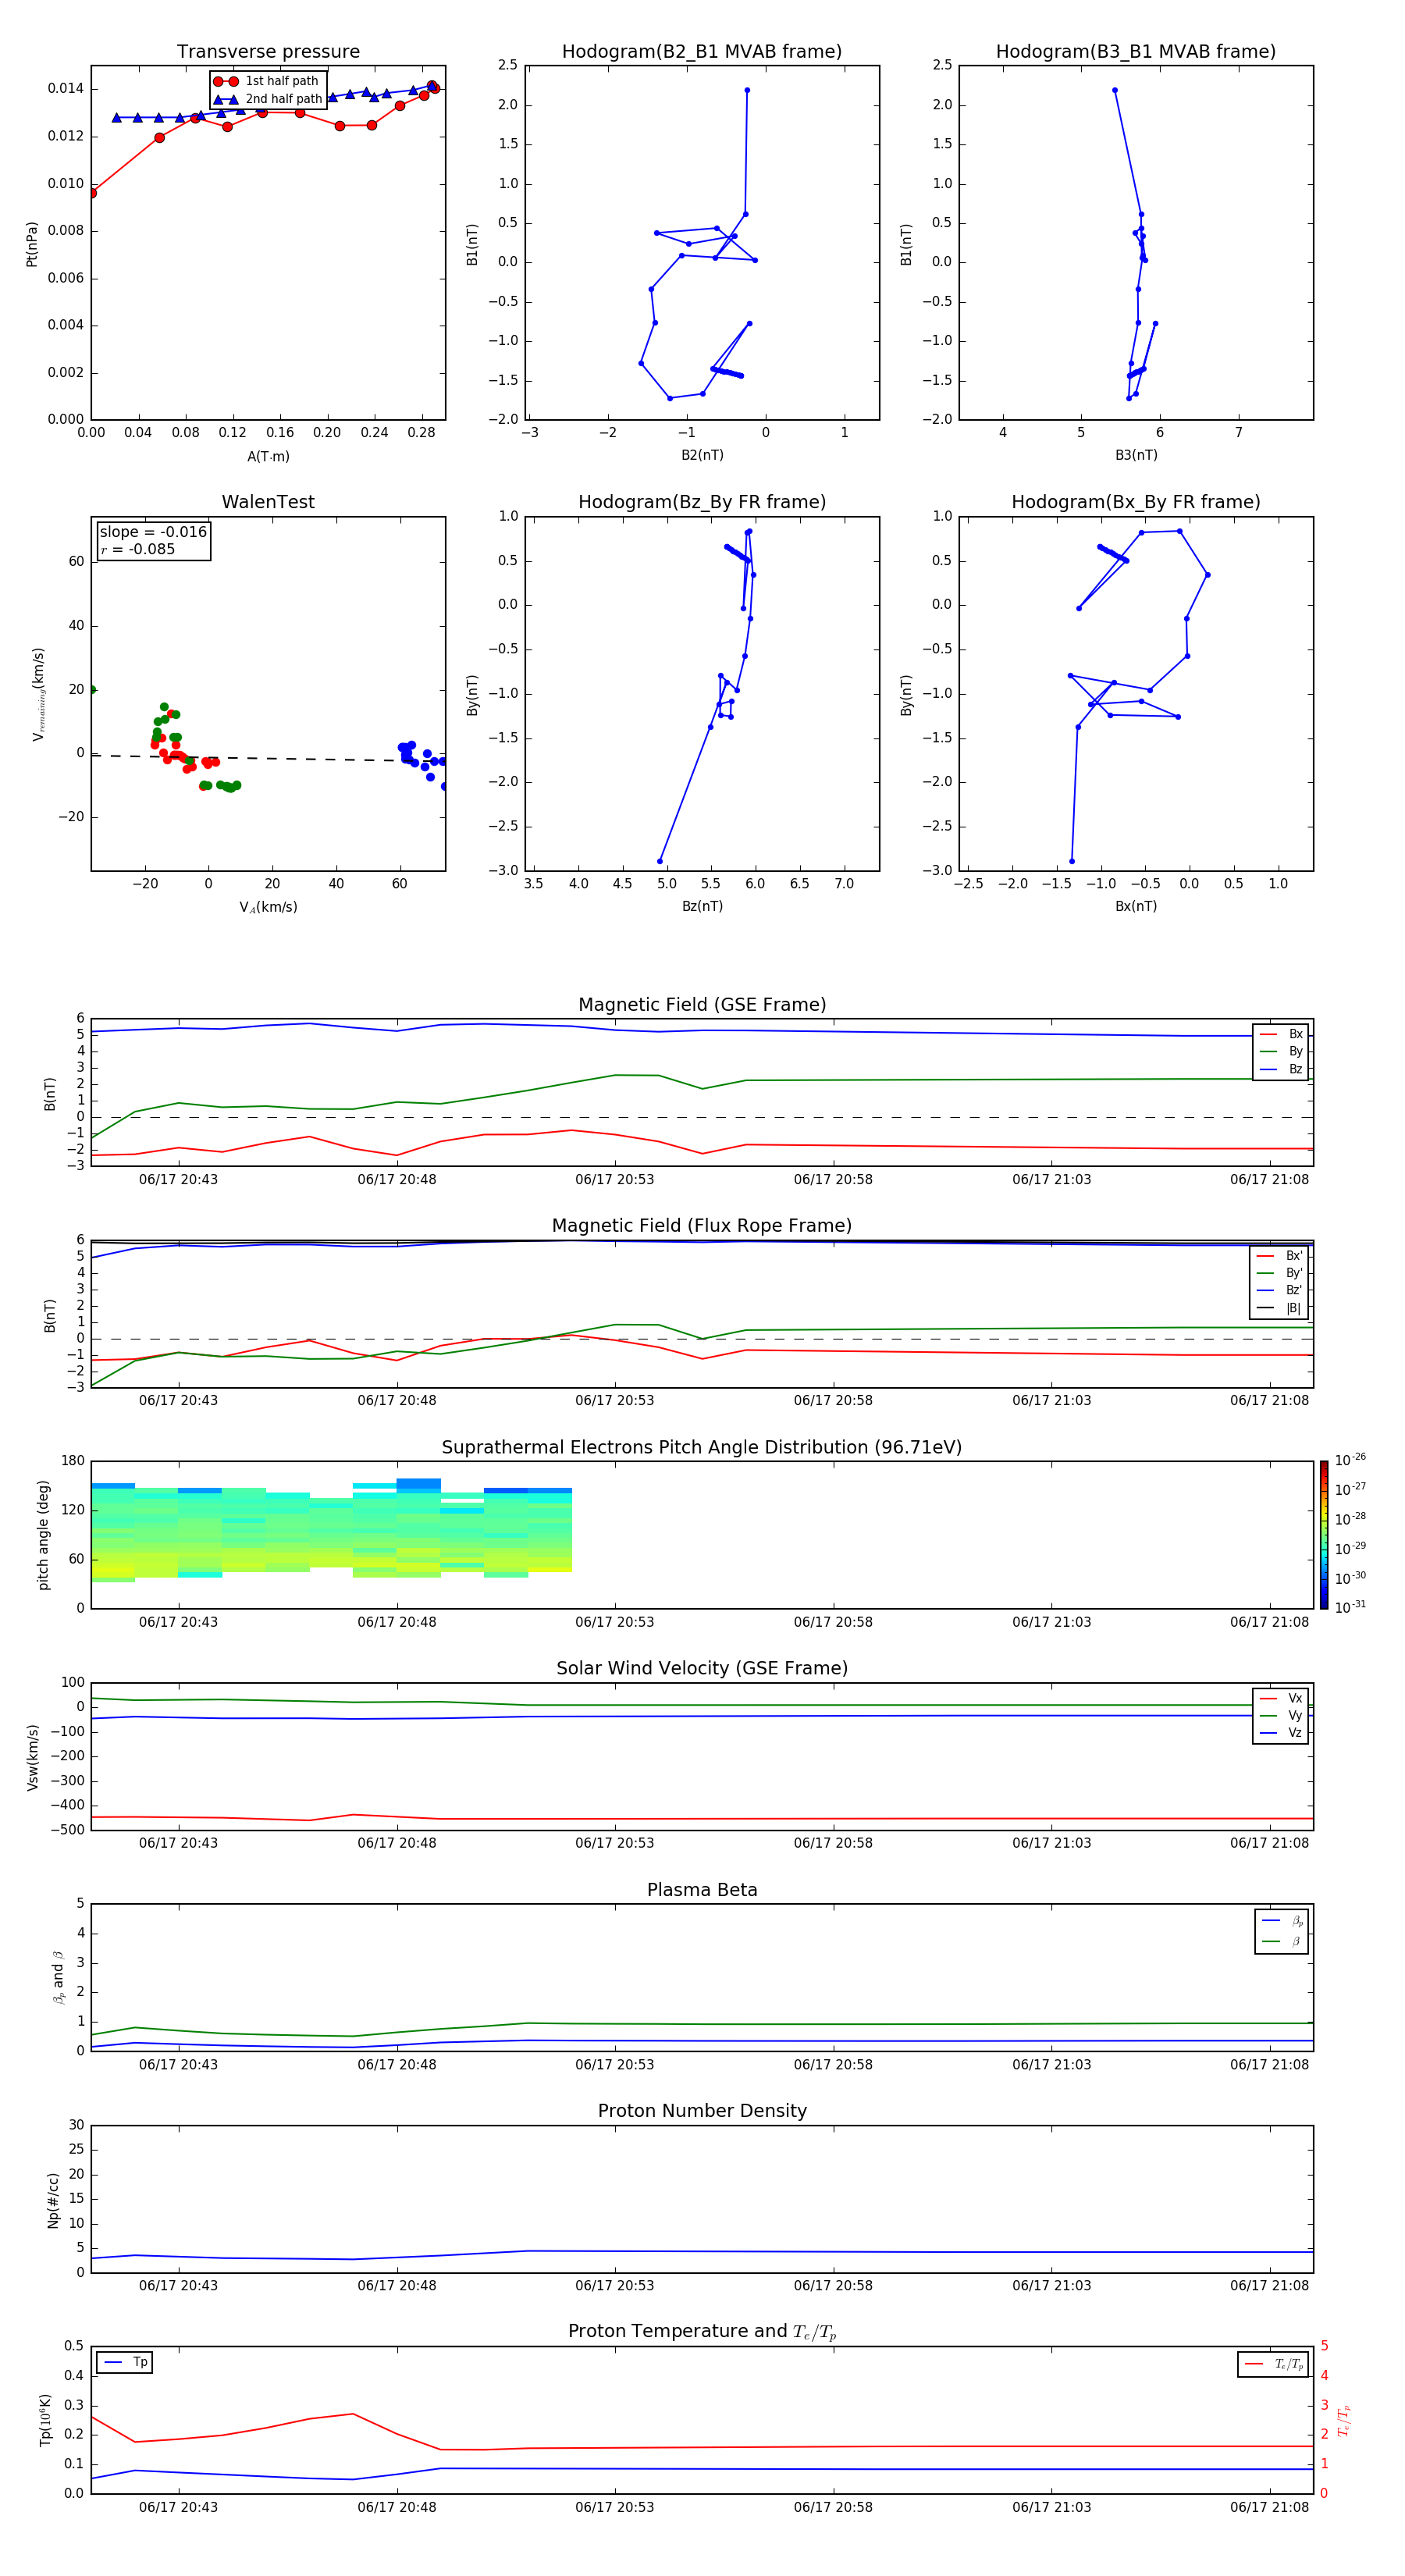
Task: Click the "B2(nT)" x-axis label
Action: tap(702, 455)
